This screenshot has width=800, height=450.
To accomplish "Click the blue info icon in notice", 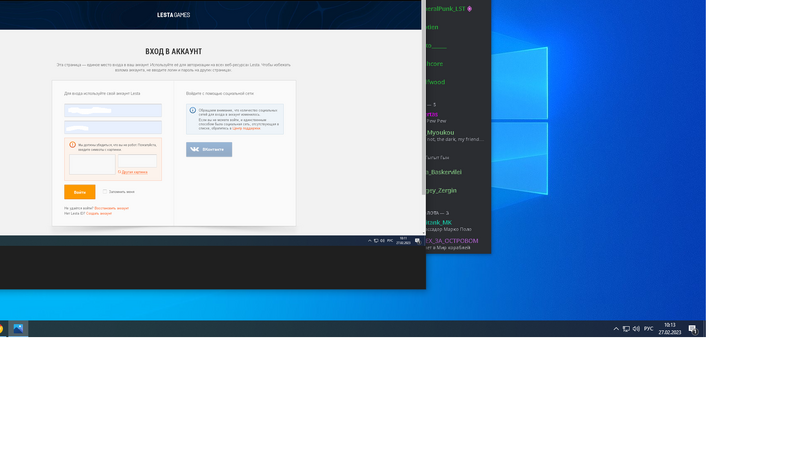I will coord(192,110).
